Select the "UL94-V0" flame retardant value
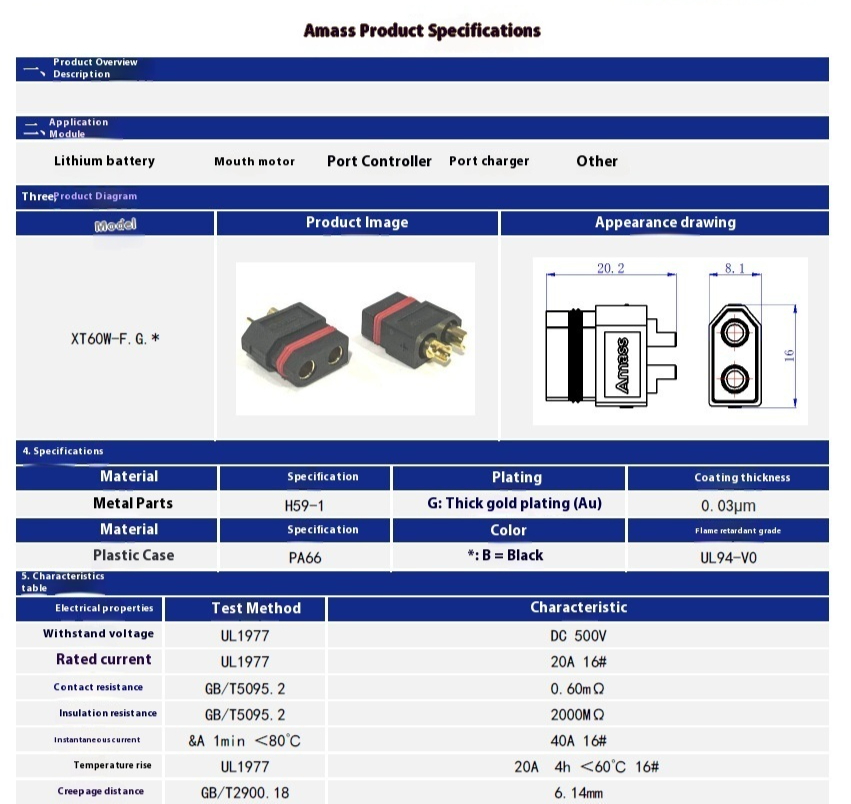 pyautogui.click(x=728, y=558)
